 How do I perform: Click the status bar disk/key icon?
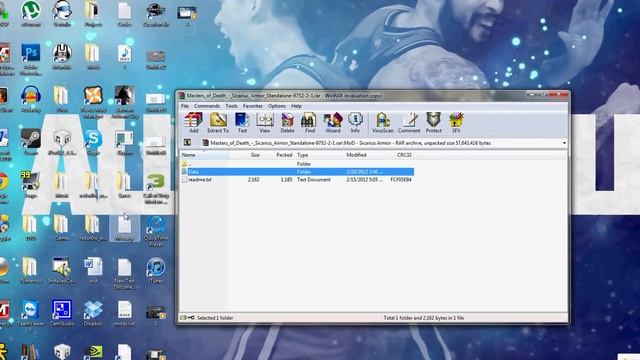187,318
